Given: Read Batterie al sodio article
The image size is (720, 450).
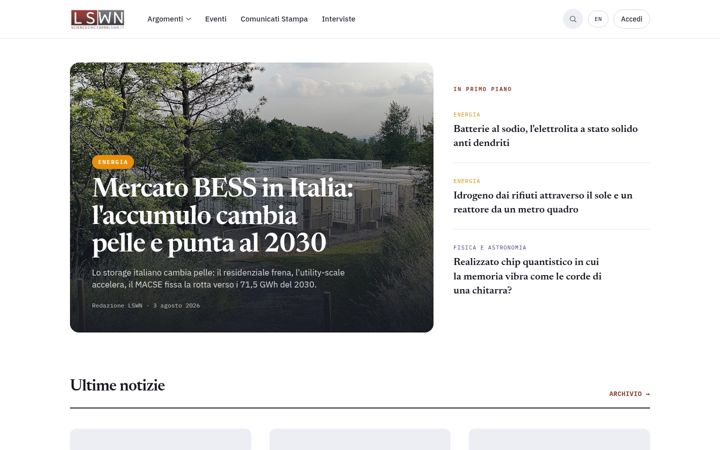Looking at the screenshot, I should point(546,135).
